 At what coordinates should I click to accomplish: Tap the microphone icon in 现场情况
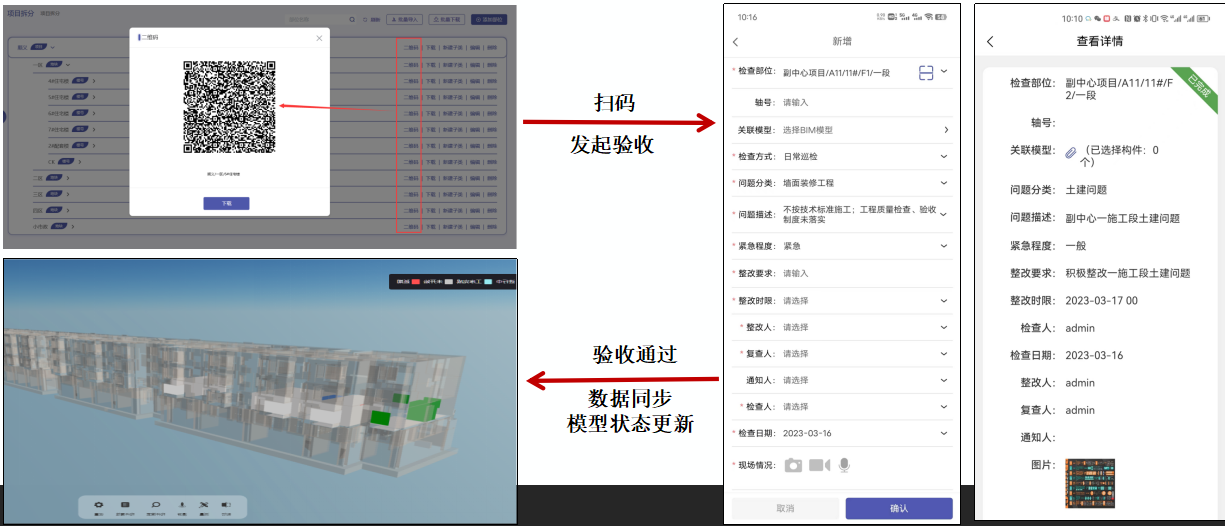click(845, 465)
